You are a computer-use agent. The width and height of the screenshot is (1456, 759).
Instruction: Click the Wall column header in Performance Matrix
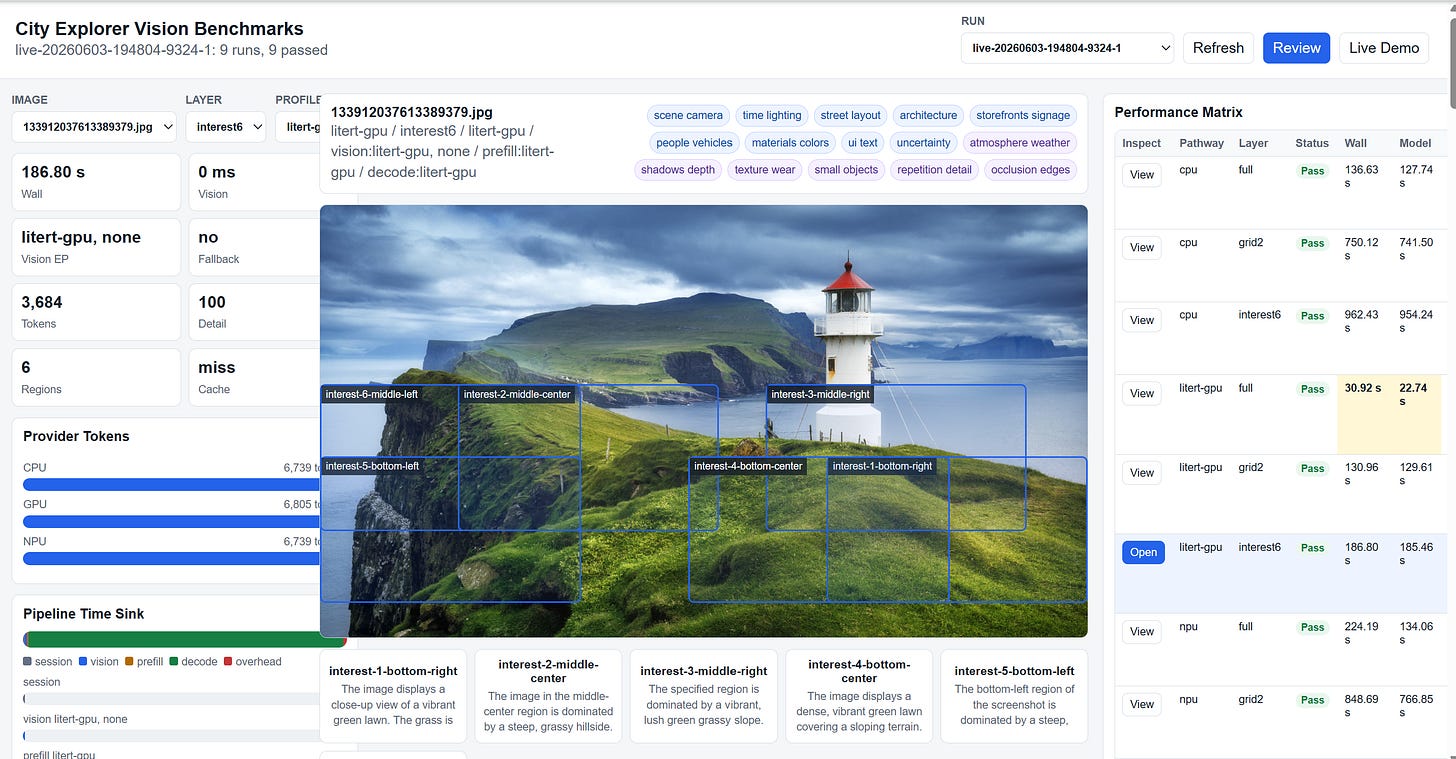click(x=1356, y=143)
